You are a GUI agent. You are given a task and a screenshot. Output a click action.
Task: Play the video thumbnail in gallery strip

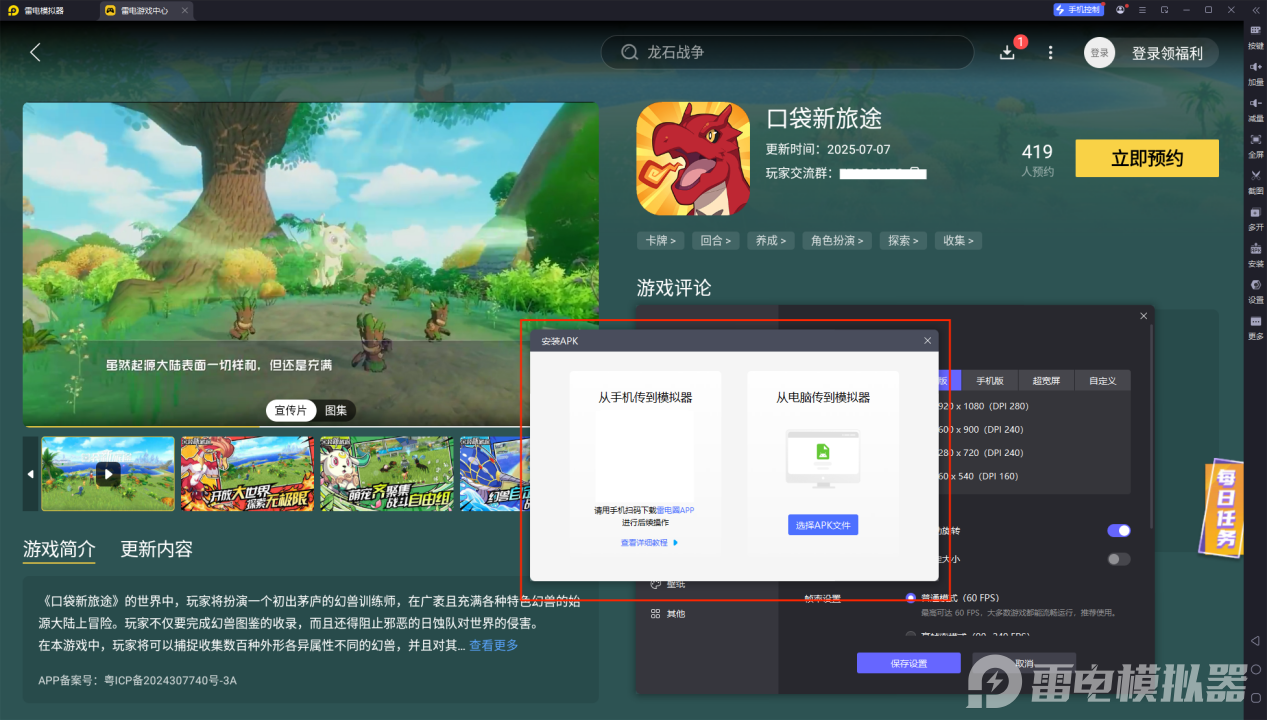point(108,474)
